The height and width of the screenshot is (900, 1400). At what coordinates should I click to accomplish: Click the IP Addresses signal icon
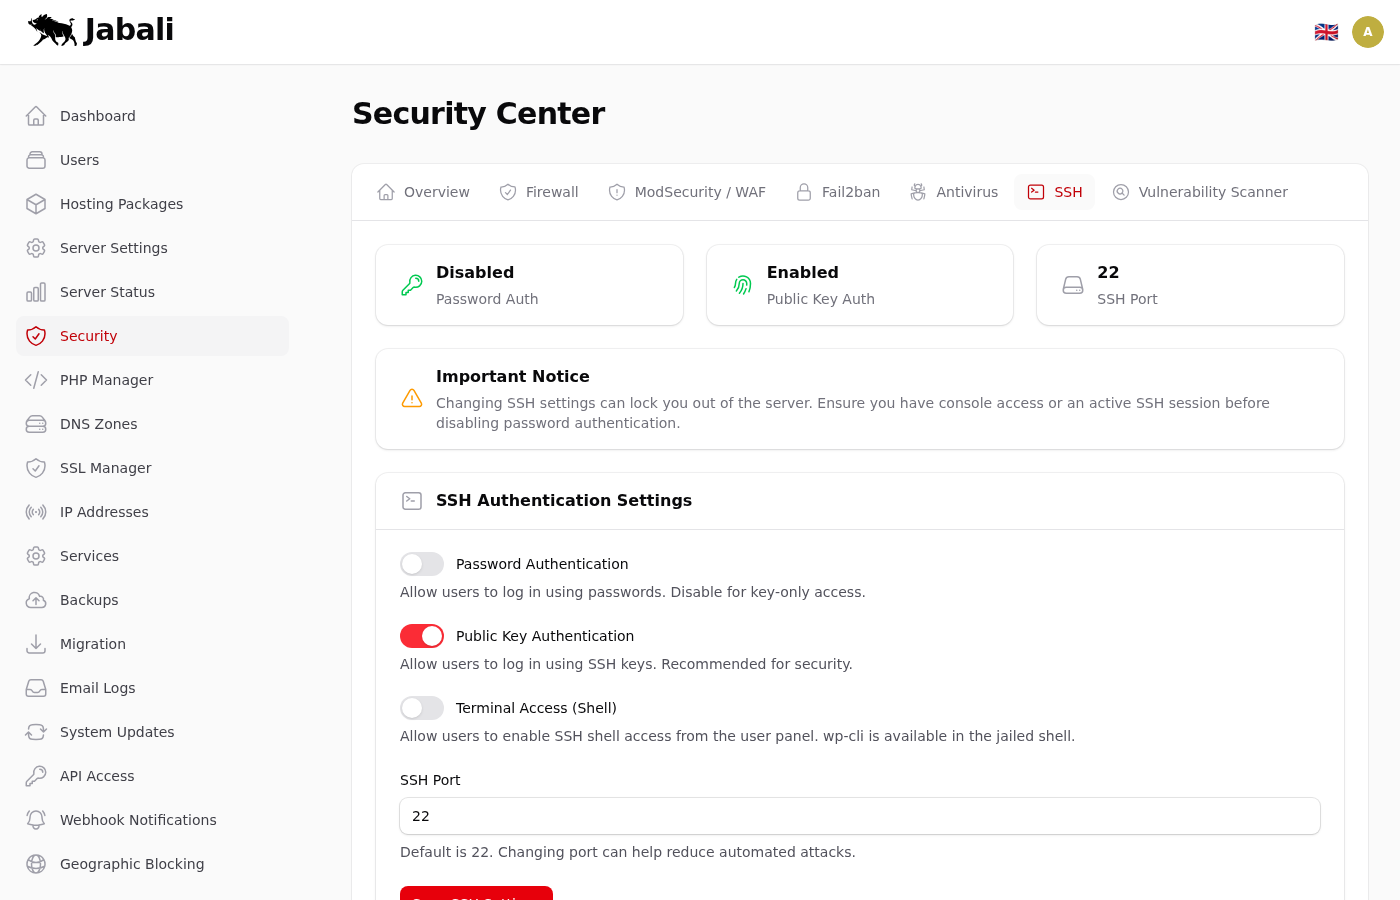point(36,512)
